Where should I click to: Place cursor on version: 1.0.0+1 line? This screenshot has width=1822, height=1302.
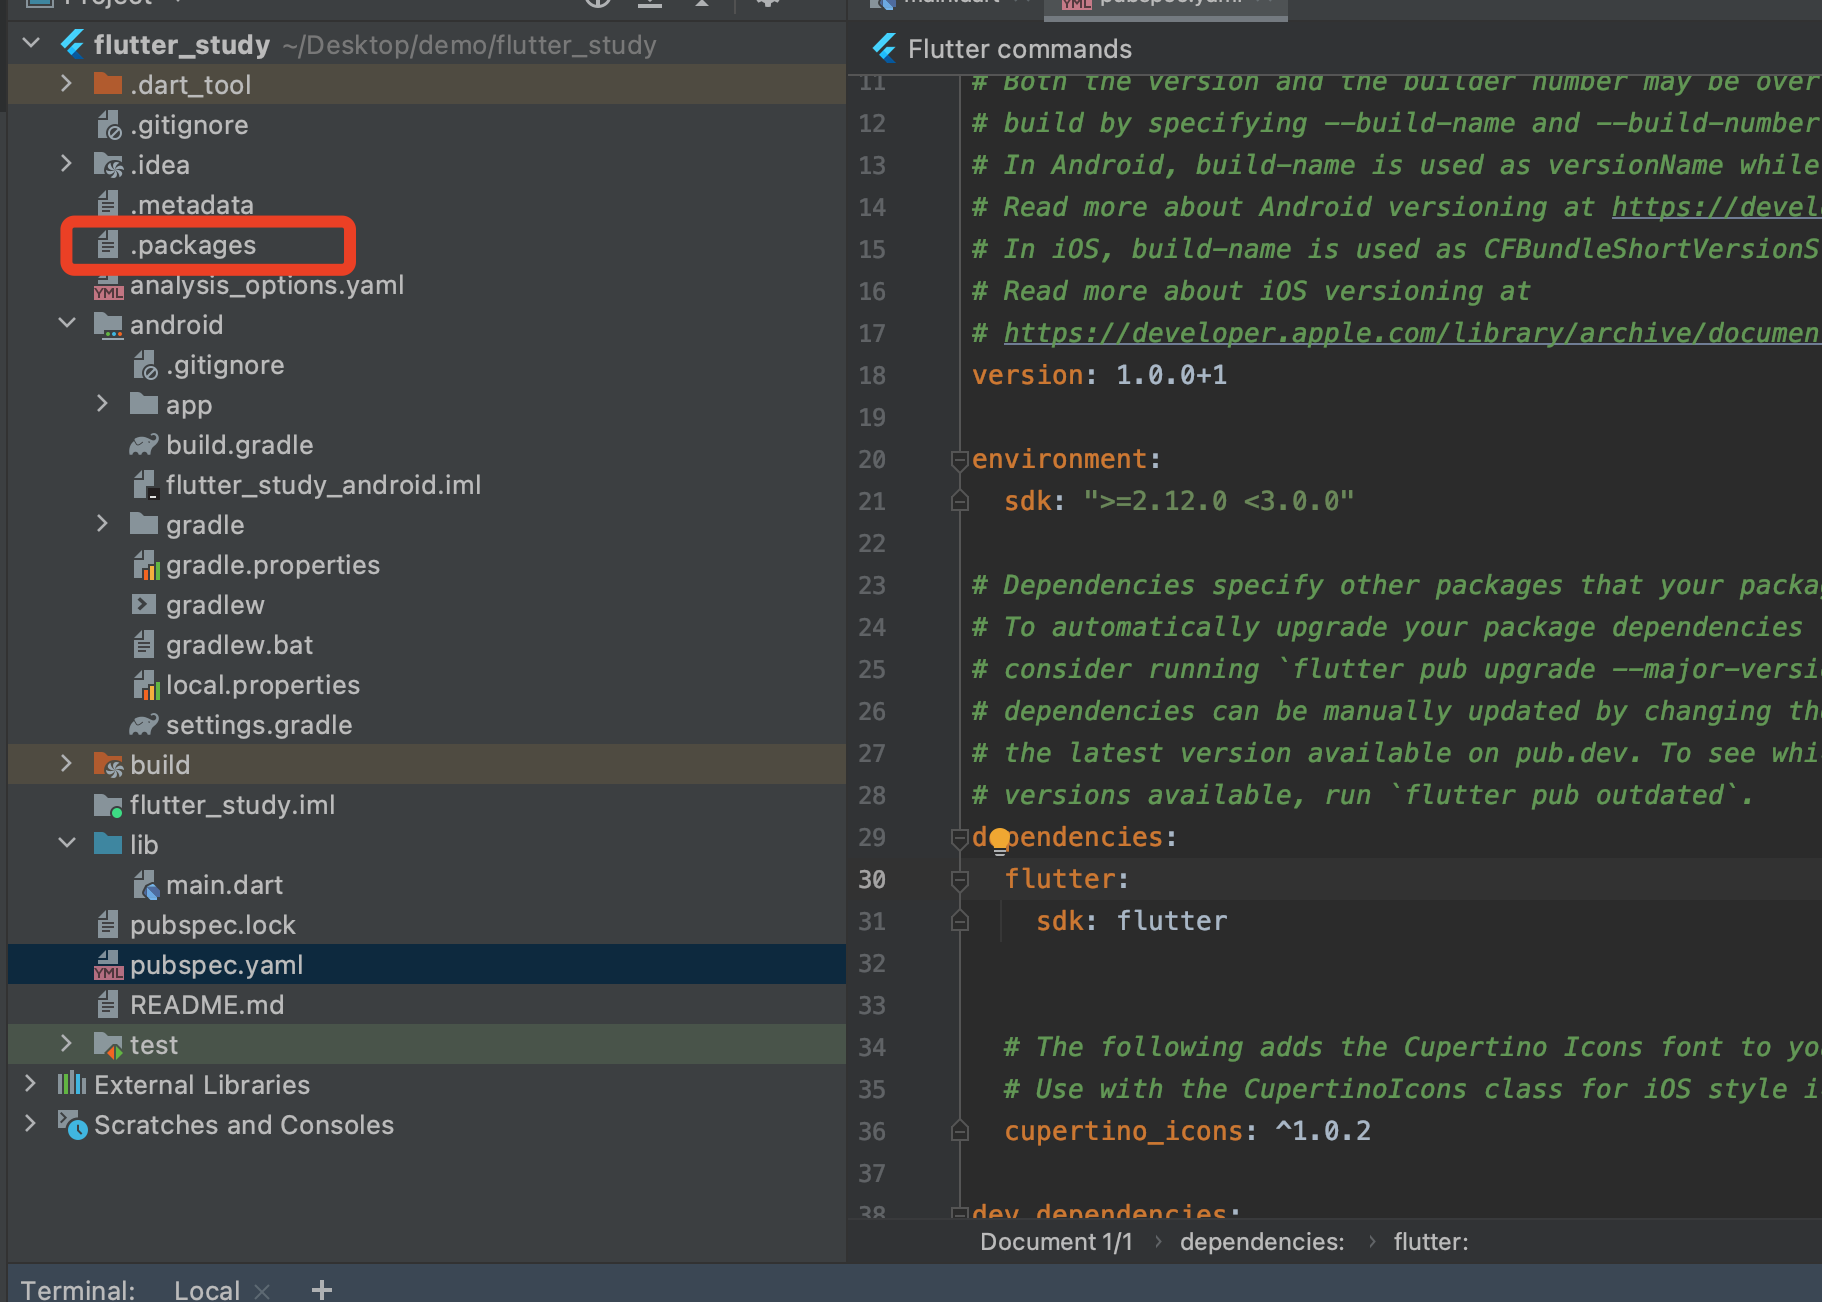pos(1099,375)
